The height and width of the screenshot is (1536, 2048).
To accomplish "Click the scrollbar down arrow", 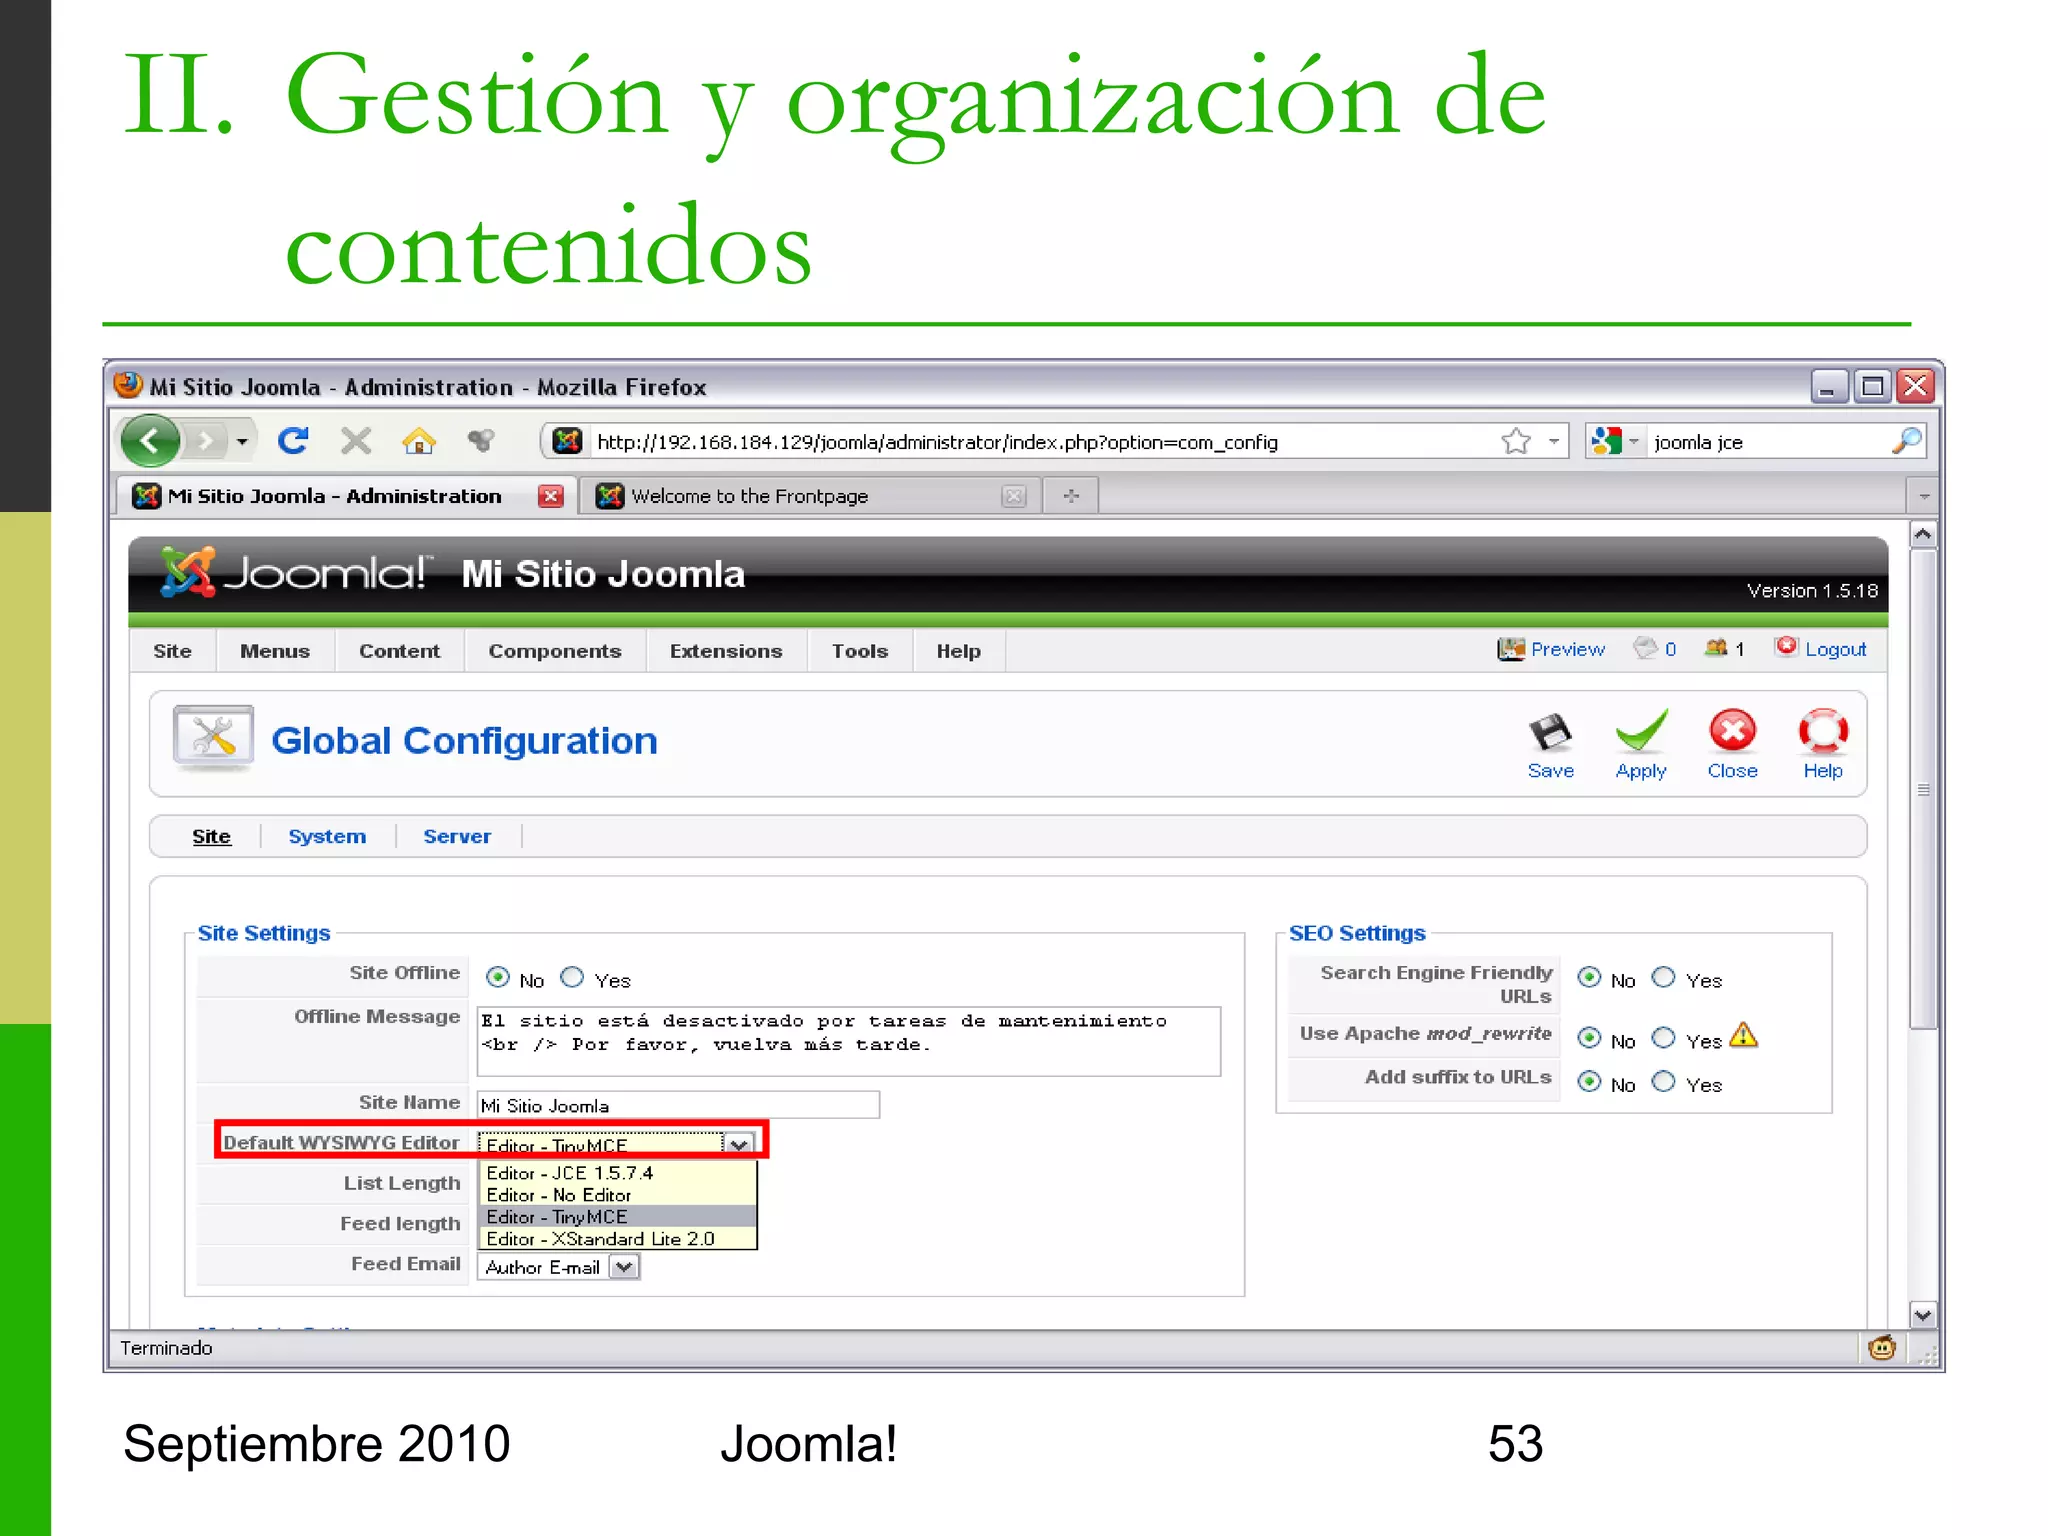I will [1923, 1315].
